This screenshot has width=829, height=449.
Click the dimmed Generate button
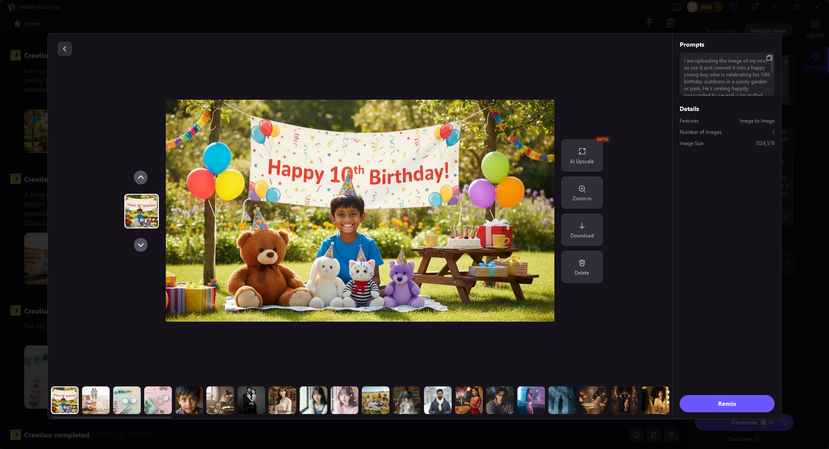[744, 422]
